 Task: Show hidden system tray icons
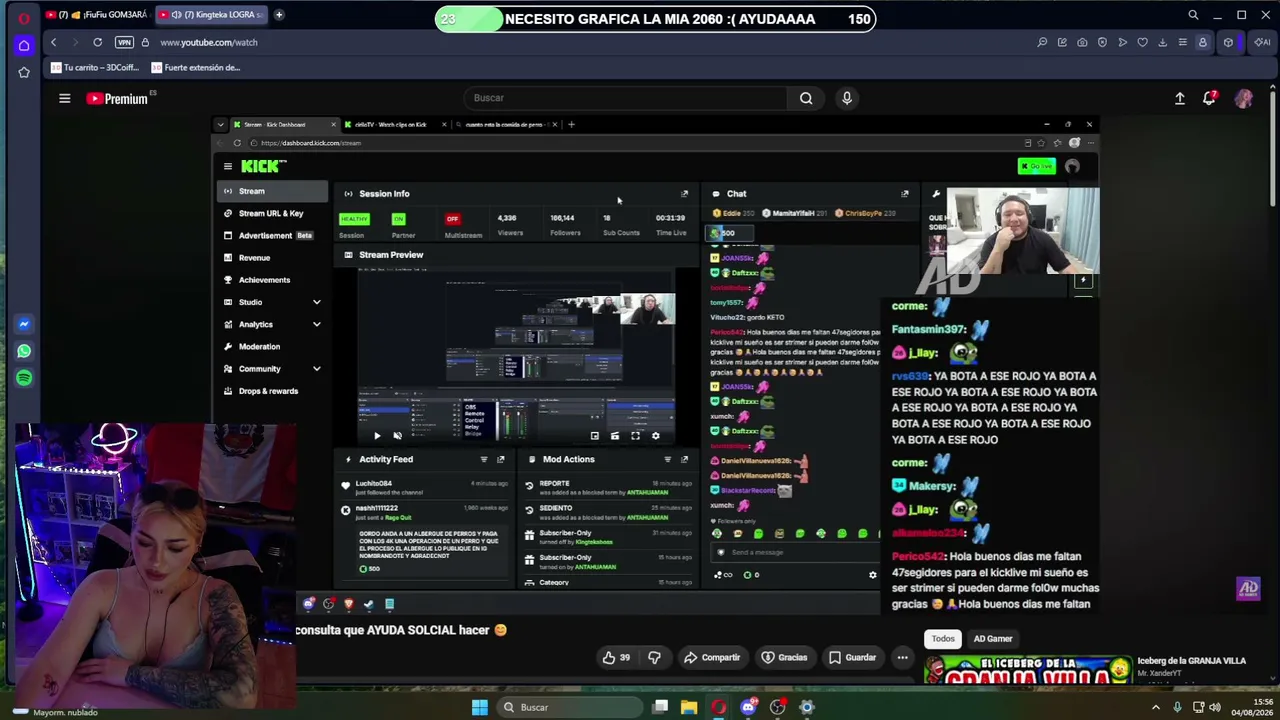pyautogui.click(x=1156, y=707)
